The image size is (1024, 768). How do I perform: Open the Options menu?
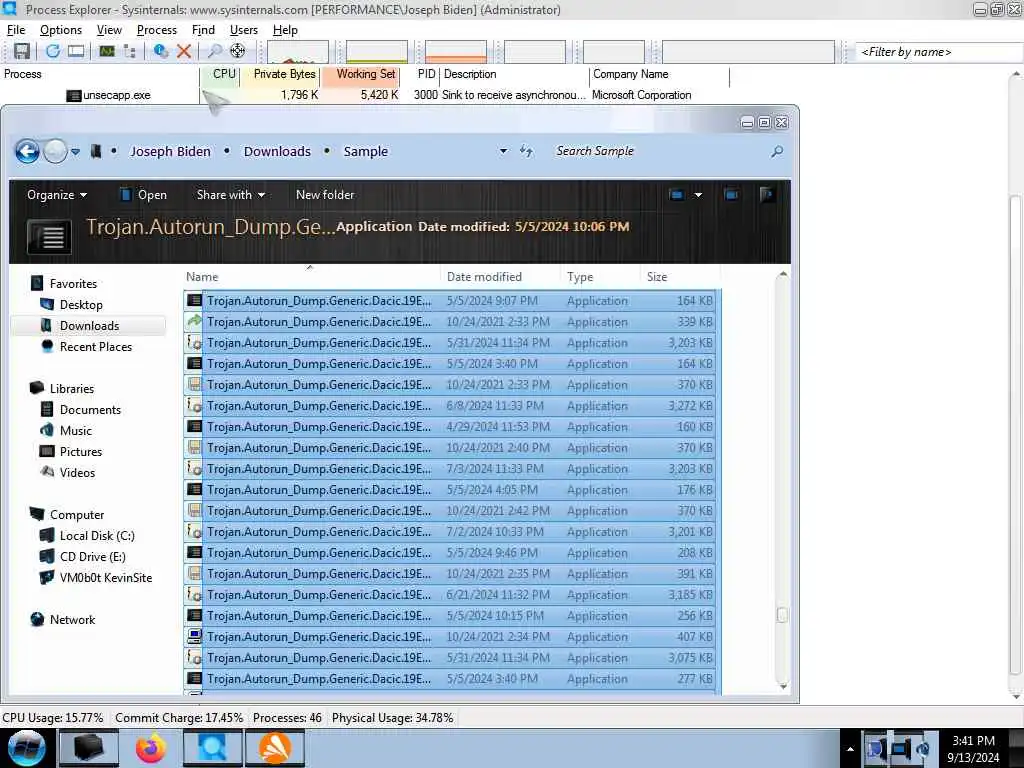[61, 30]
